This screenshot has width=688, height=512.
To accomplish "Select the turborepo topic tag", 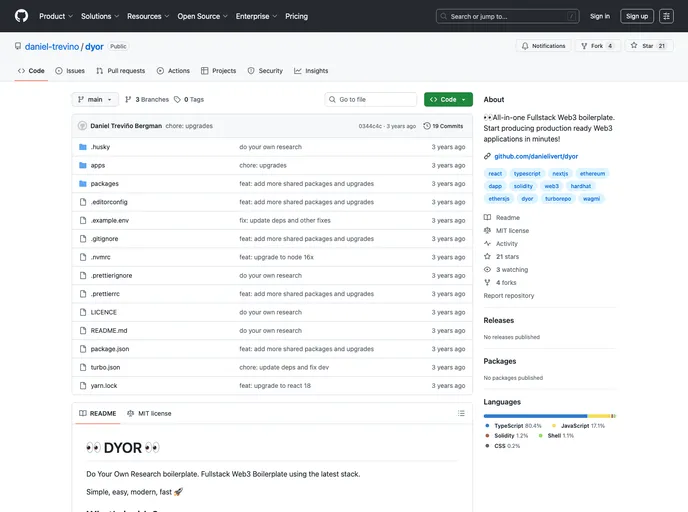I will [x=558, y=199].
